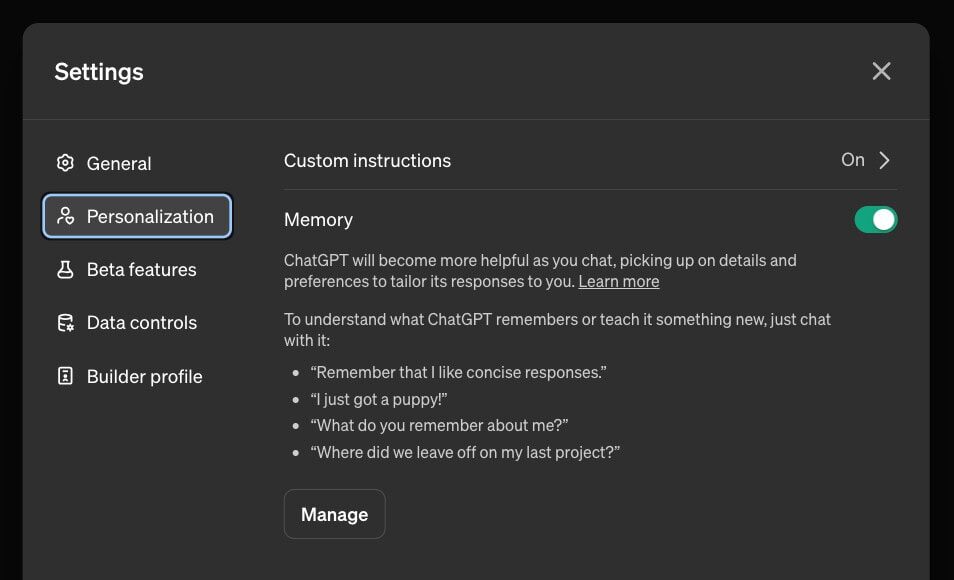Open the Builder profile section

[x=144, y=376]
